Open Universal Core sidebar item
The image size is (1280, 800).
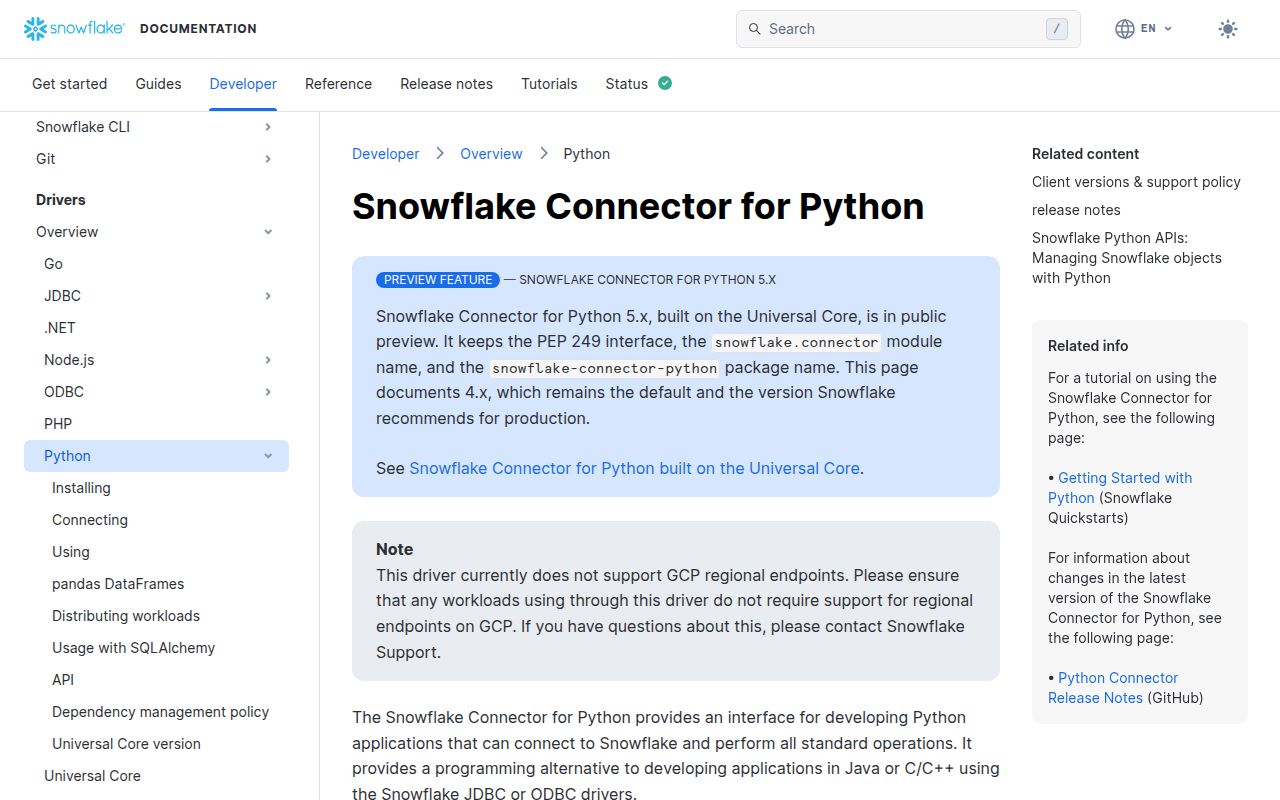point(92,776)
